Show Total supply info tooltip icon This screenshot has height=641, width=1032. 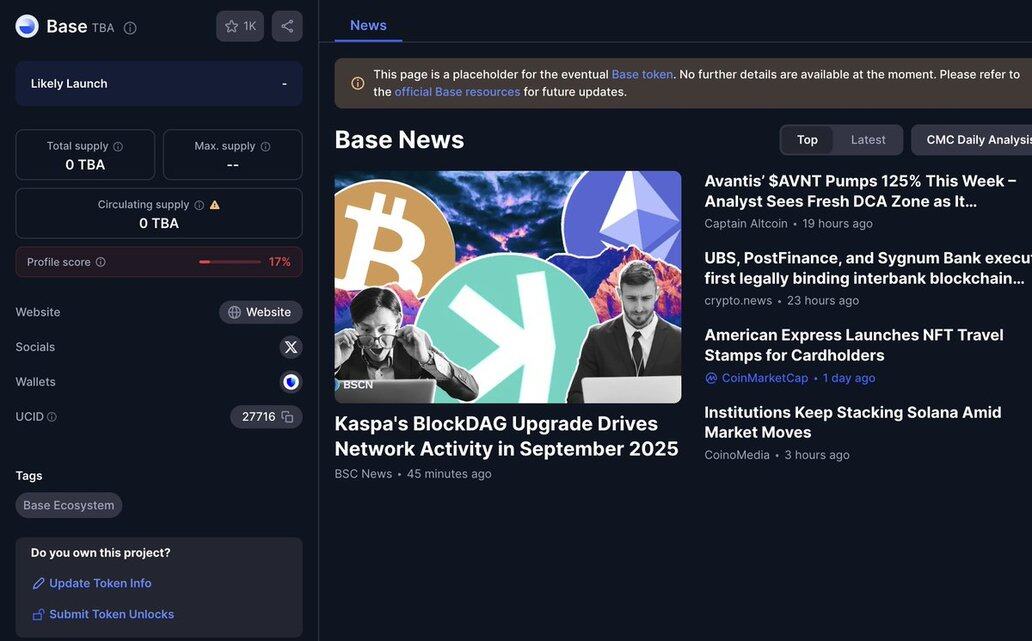tap(118, 146)
